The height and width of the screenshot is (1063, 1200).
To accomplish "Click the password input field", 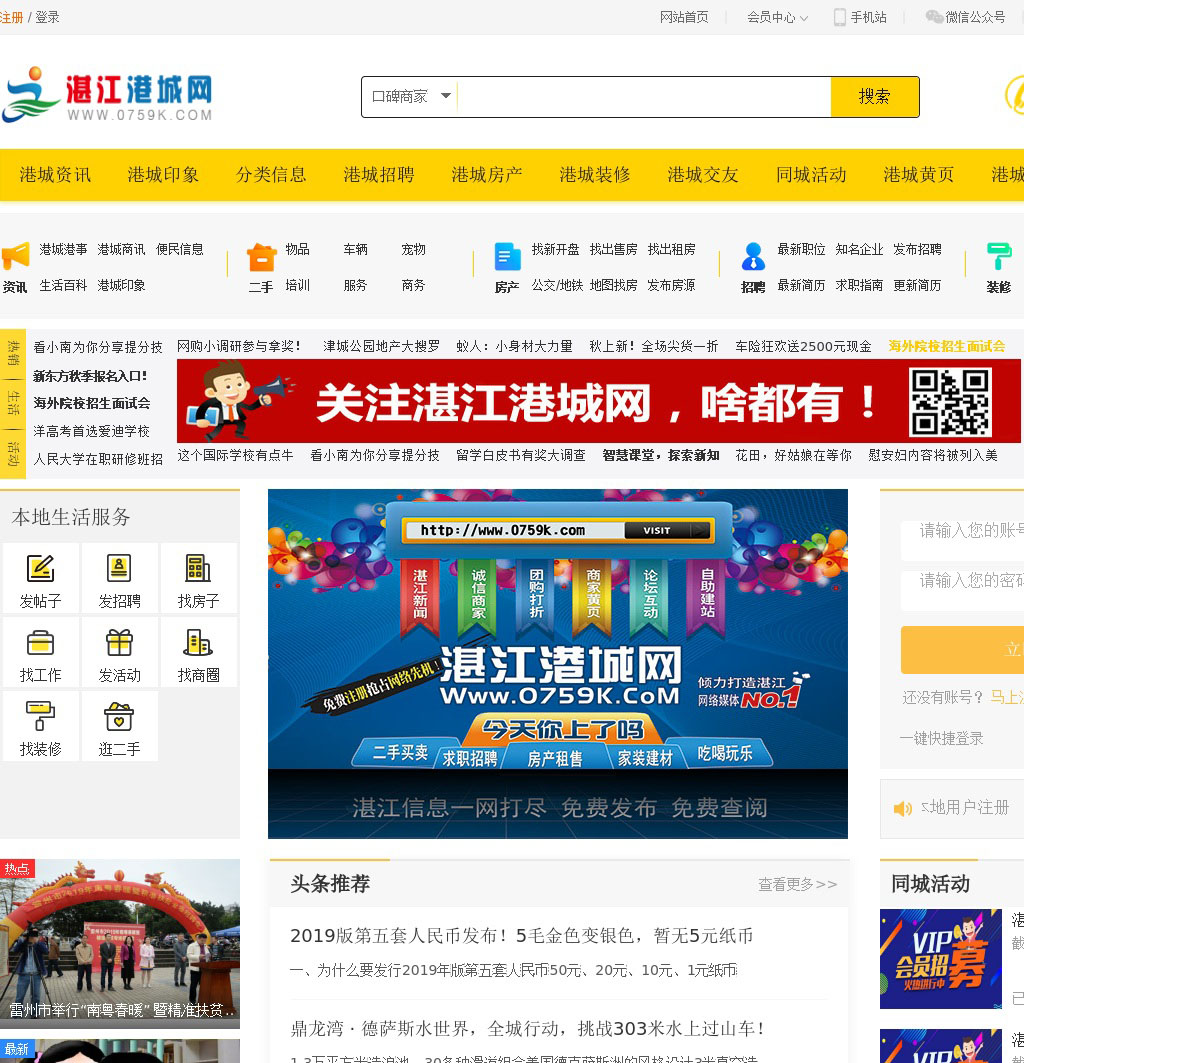I will coord(962,590).
